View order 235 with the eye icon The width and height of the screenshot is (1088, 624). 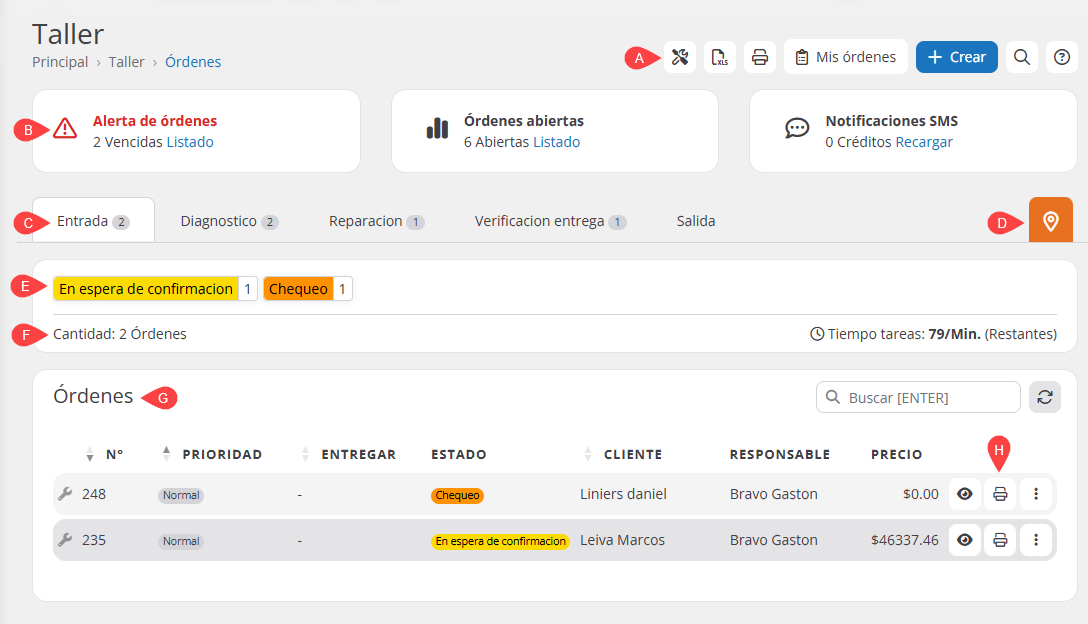point(964,540)
